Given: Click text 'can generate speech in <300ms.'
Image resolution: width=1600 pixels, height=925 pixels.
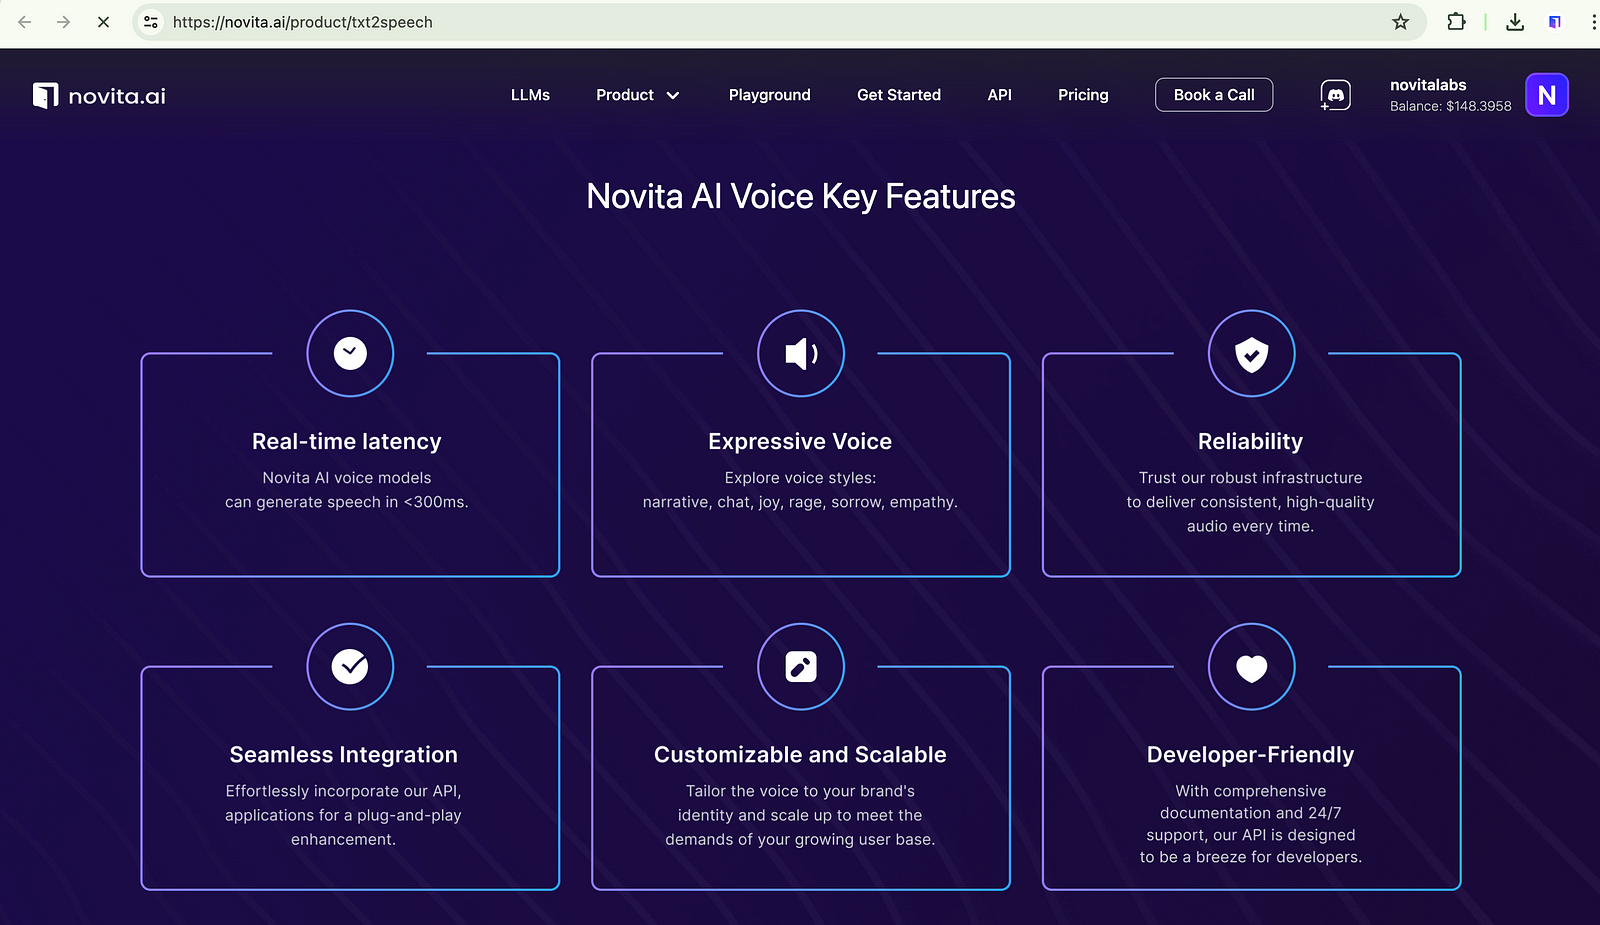Looking at the screenshot, I should [347, 502].
